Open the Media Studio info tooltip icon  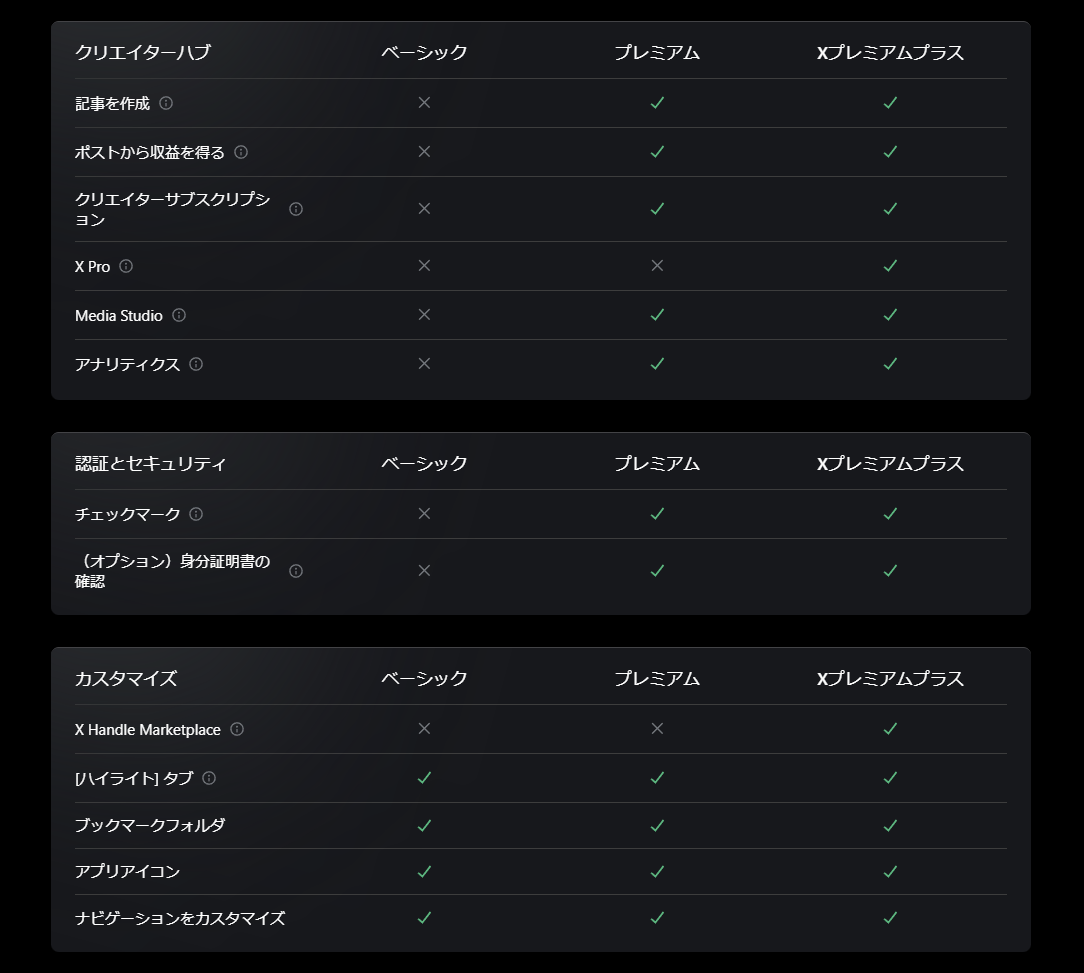coord(178,315)
